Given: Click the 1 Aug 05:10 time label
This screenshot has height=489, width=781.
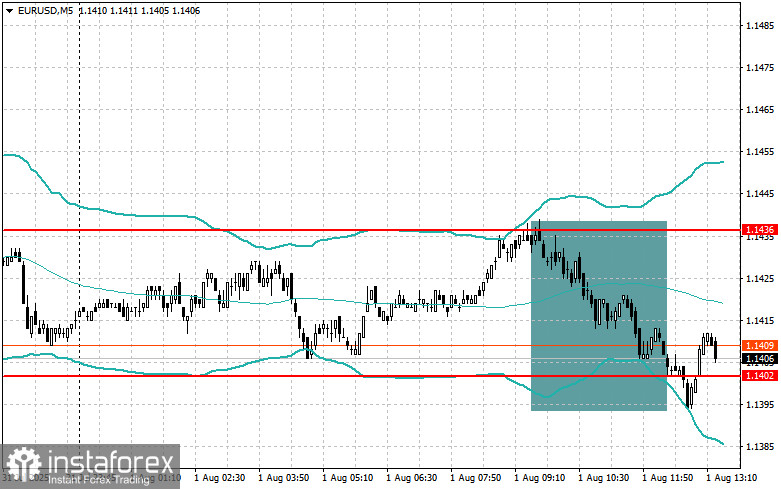Looking at the screenshot, I should [x=348, y=478].
